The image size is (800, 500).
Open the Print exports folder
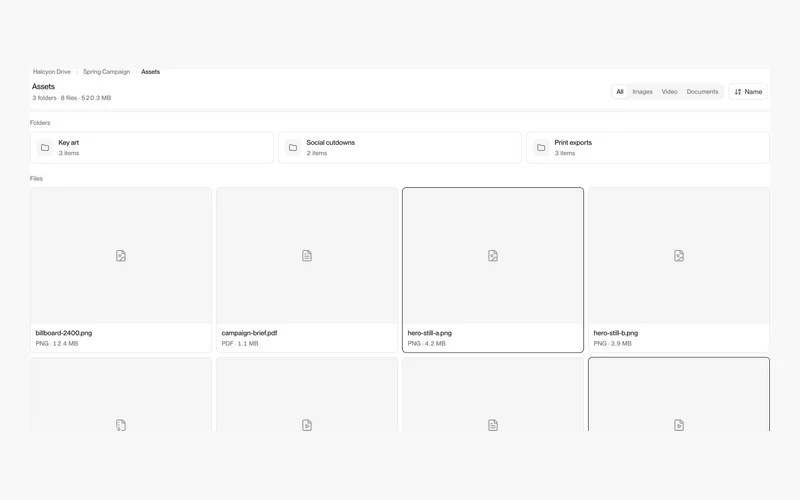tap(648, 147)
